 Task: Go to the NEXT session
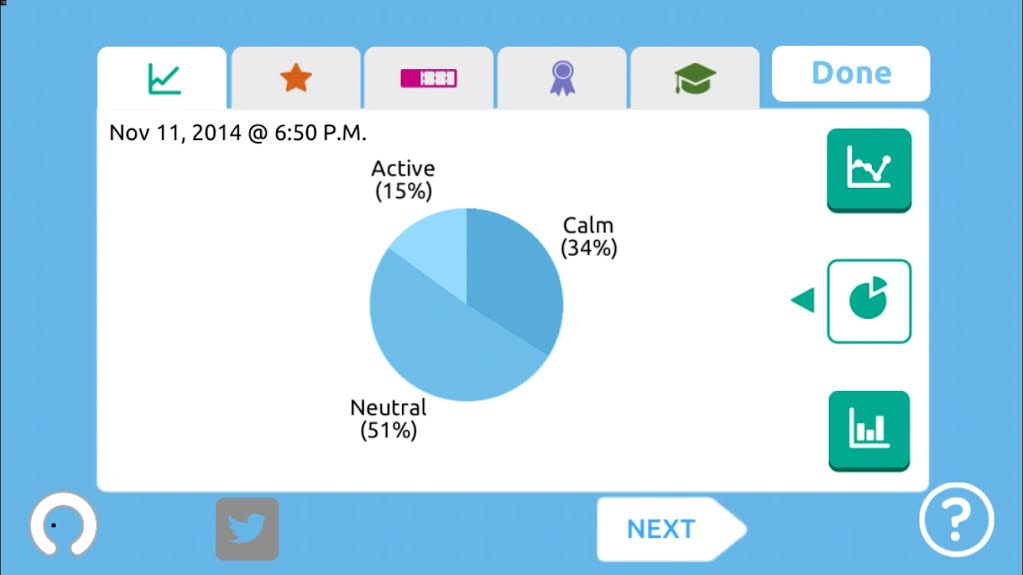click(671, 529)
